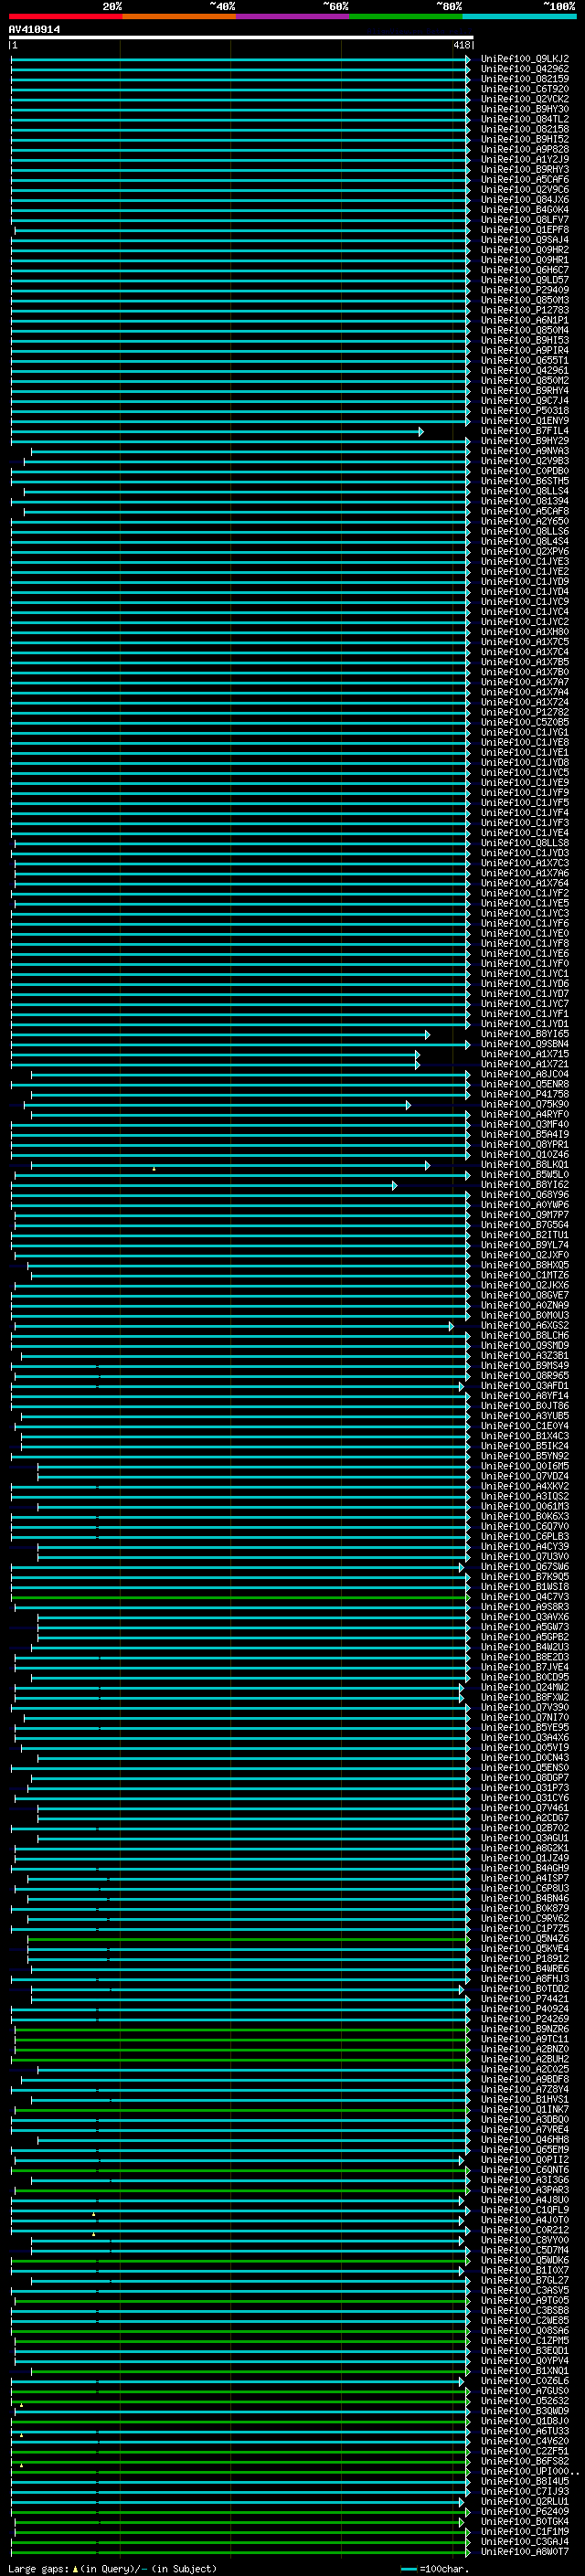Select the UniRef100_Q5ENR8 label
Image resolution: width=585 pixels, height=2576 pixels.
[525, 1084]
